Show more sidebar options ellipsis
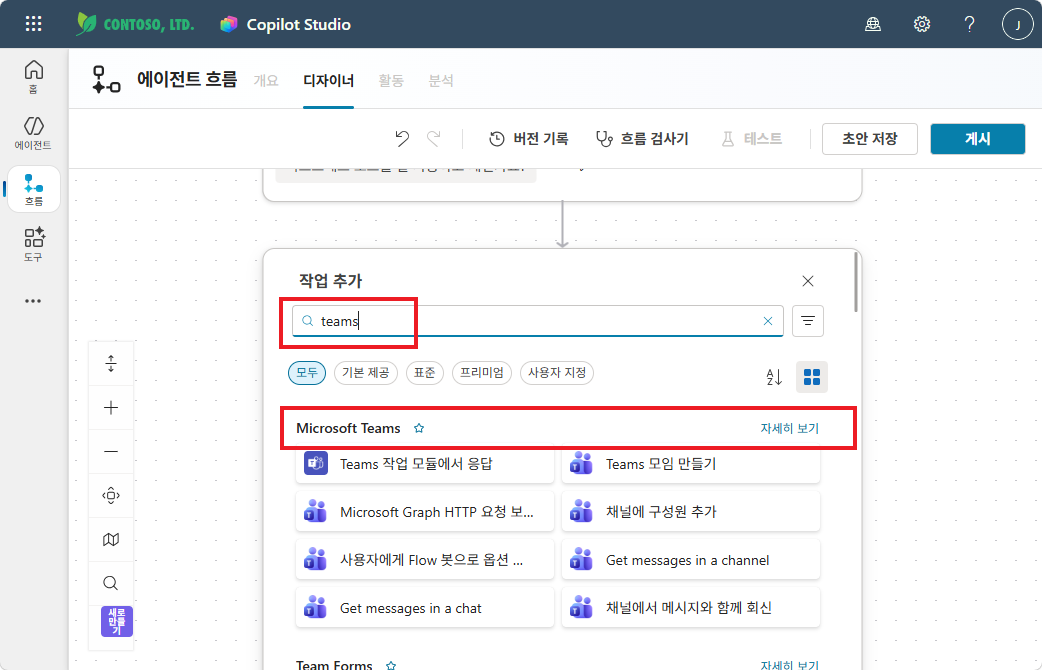Viewport: 1042px width, 670px height. (33, 301)
